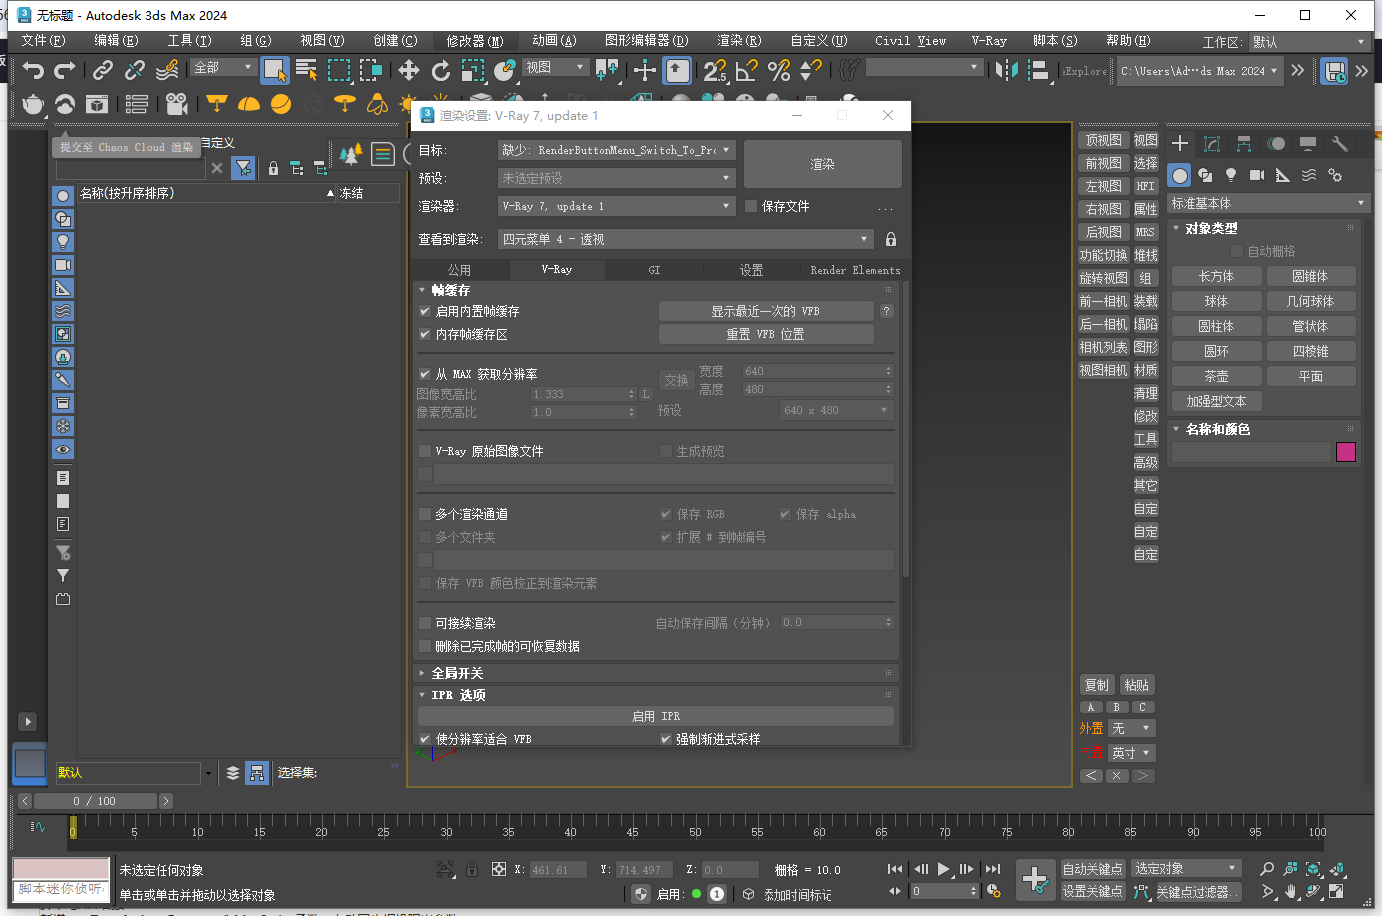Click the Redo arrow icon

pos(65,70)
